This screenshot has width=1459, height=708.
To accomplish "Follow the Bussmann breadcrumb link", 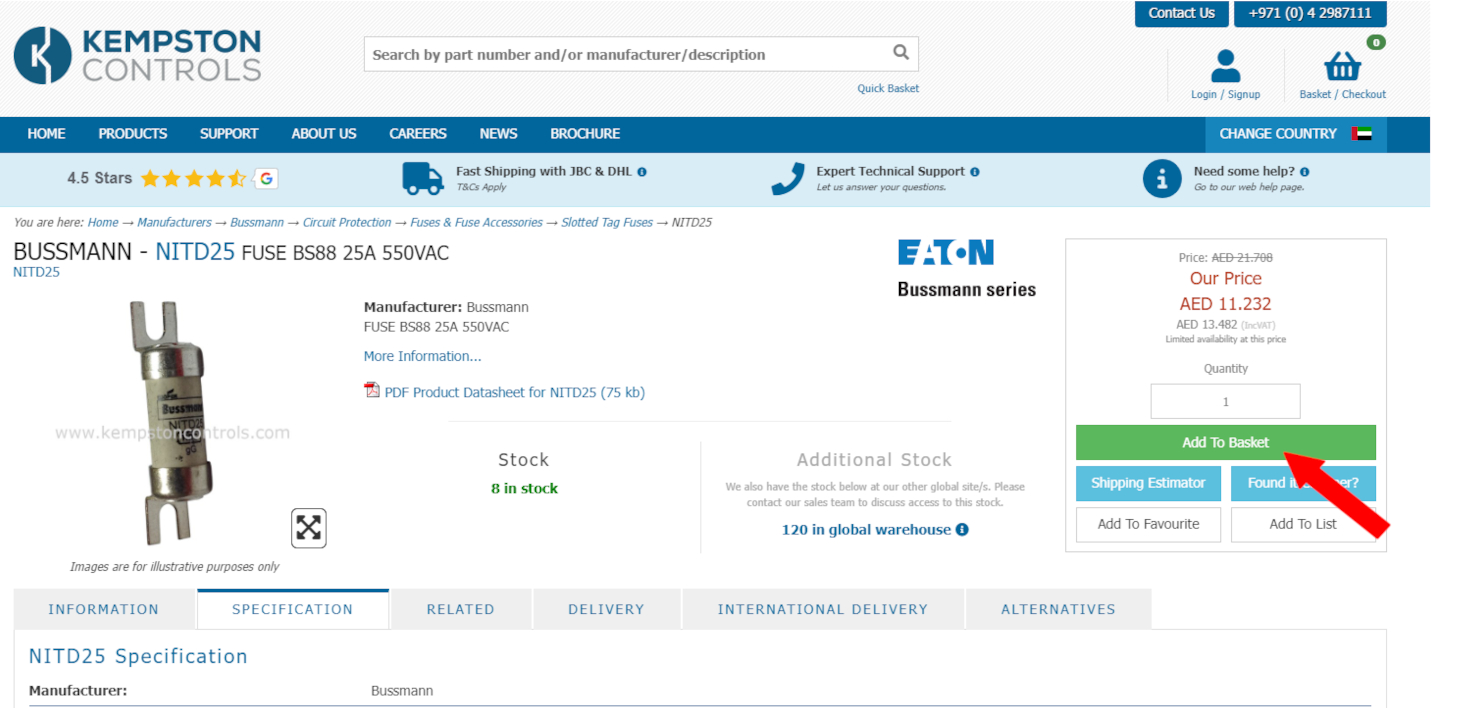I will pyautogui.click(x=257, y=223).
